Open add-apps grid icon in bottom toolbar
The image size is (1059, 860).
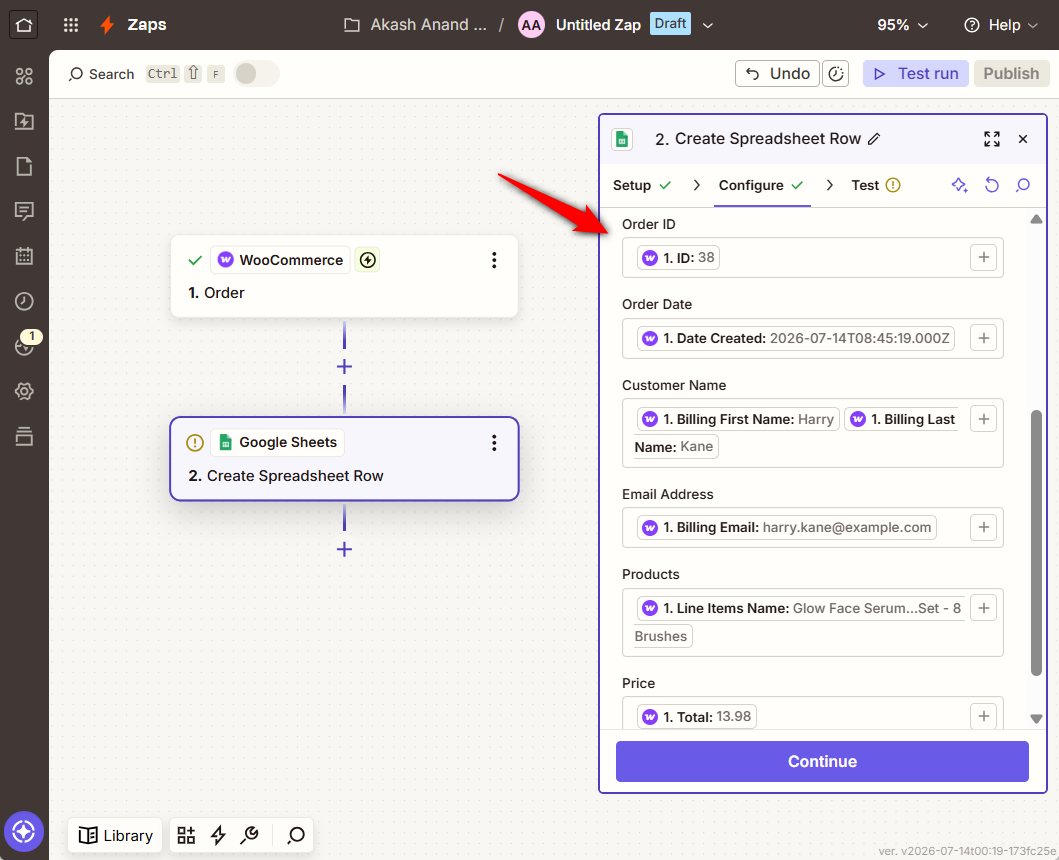(186, 835)
